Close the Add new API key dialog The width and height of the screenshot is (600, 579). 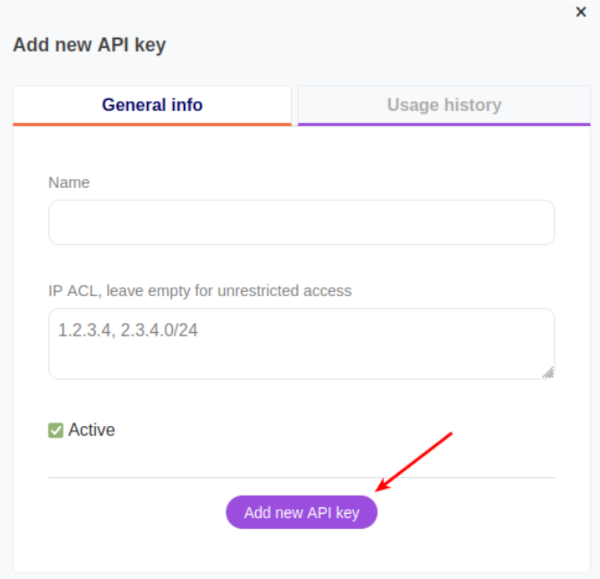click(x=581, y=12)
